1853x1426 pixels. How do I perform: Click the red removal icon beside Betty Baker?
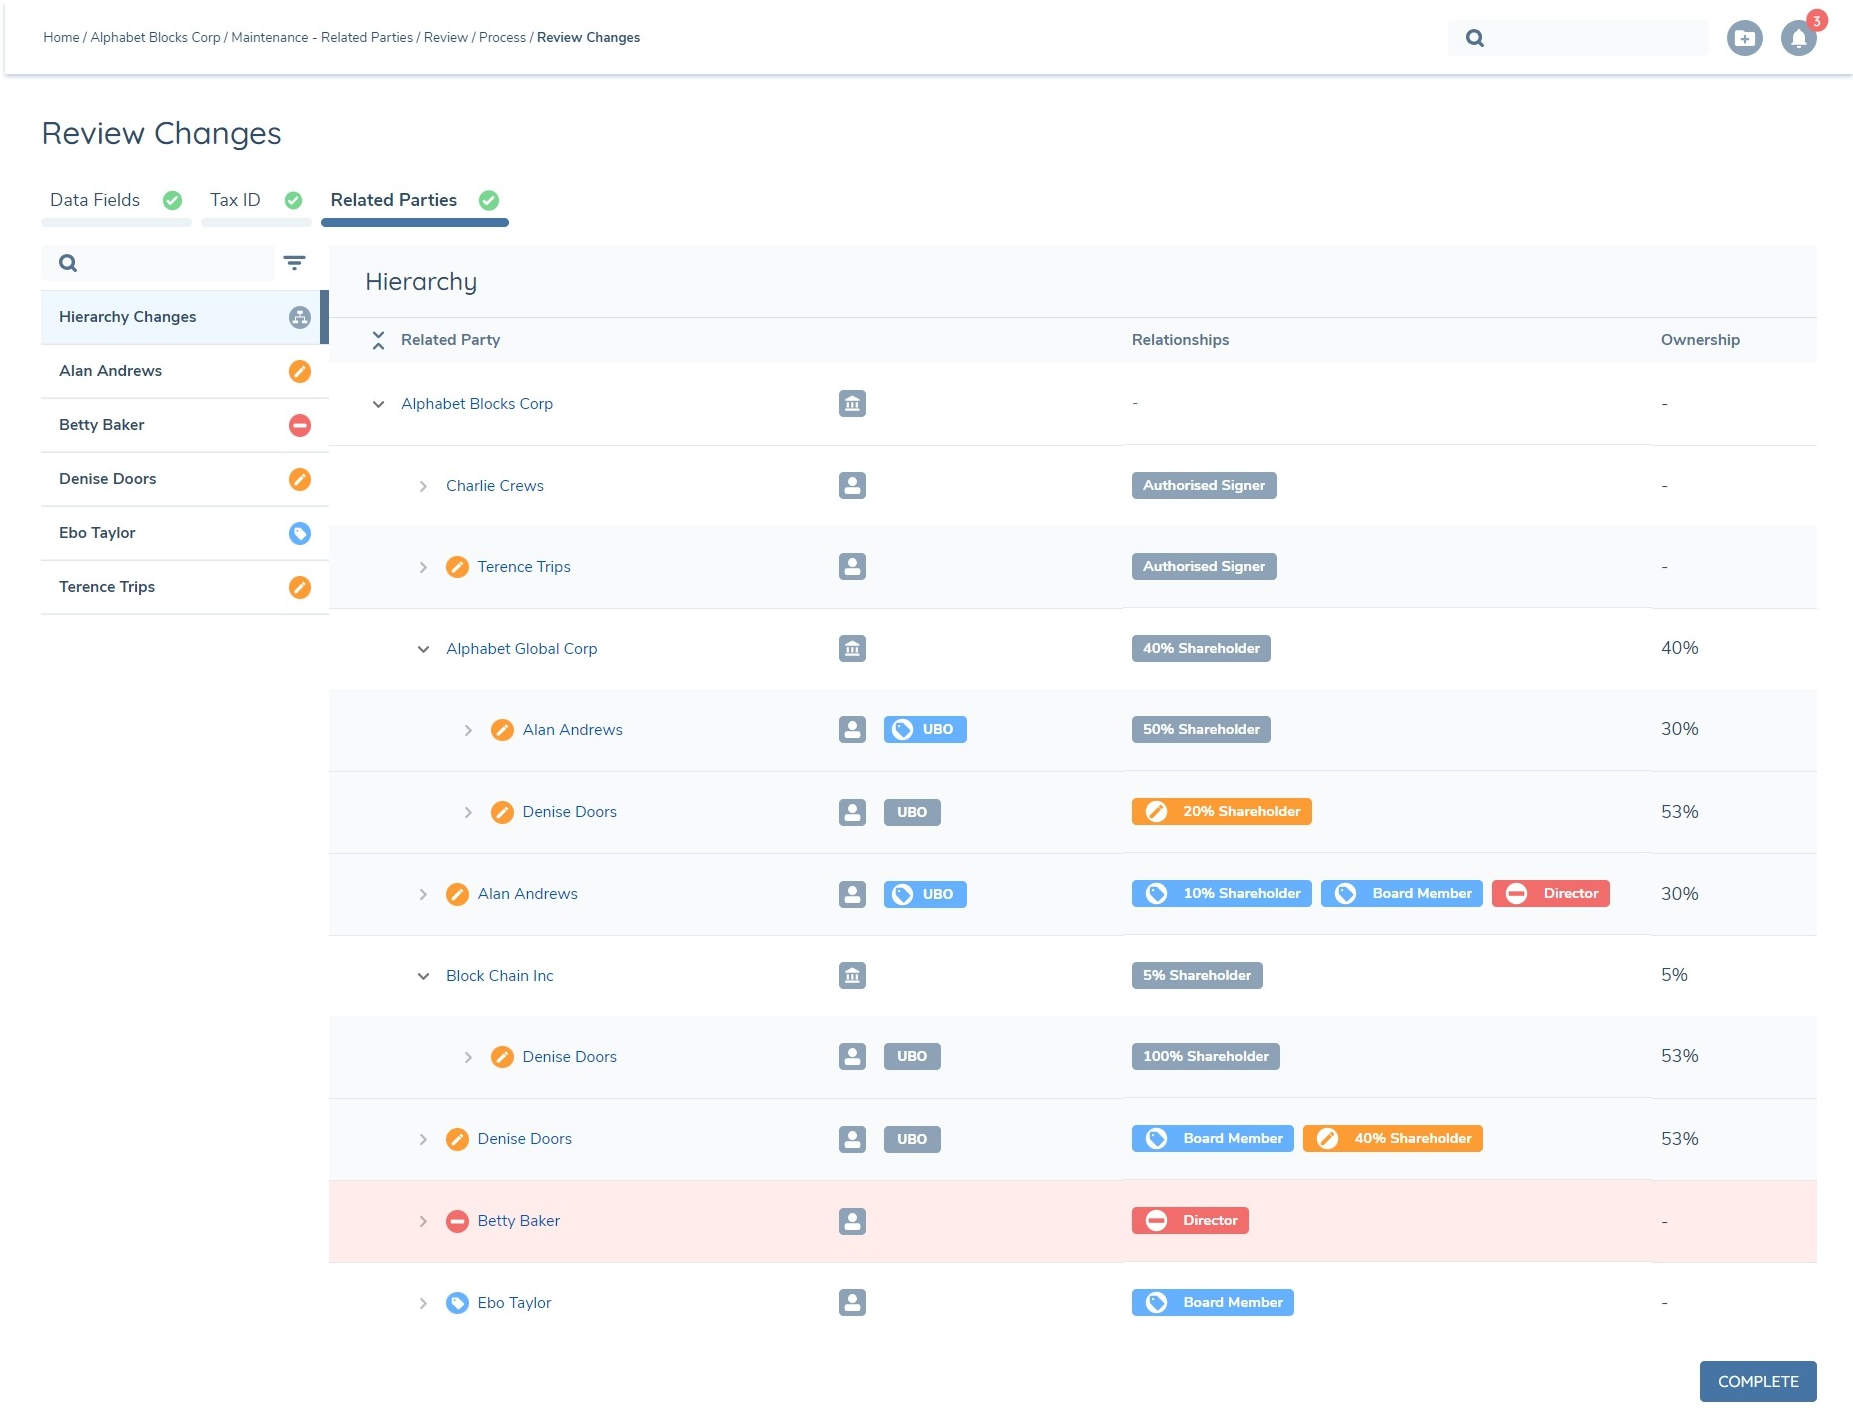(x=300, y=425)
